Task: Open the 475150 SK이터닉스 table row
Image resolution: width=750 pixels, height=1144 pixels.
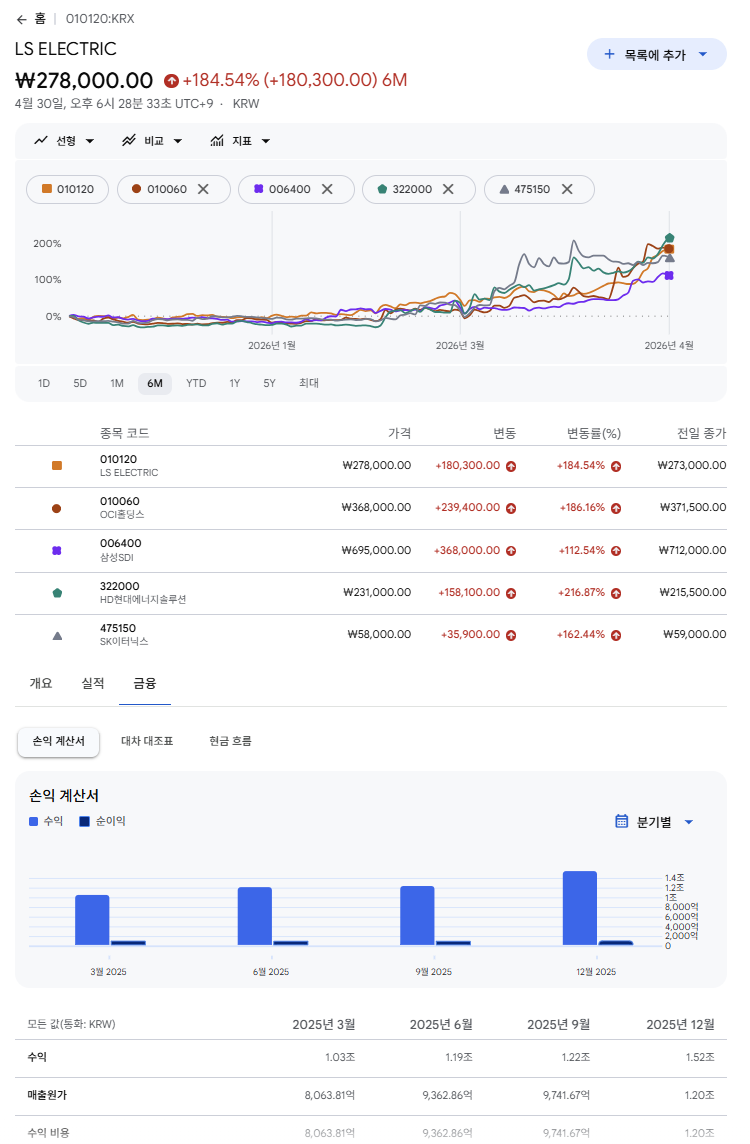Action: 371,635
